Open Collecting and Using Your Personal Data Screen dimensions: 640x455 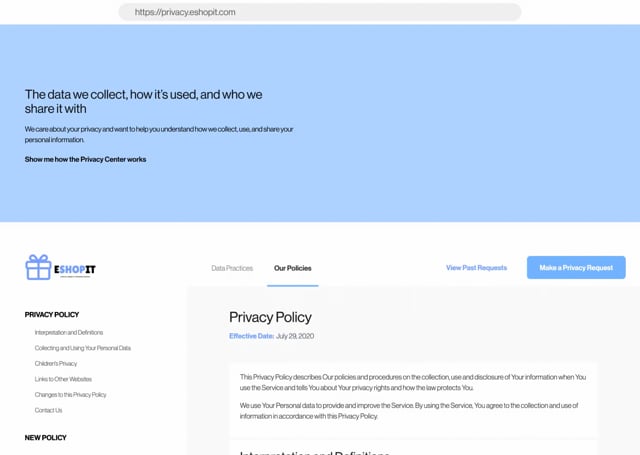click(x=83, y=348)
